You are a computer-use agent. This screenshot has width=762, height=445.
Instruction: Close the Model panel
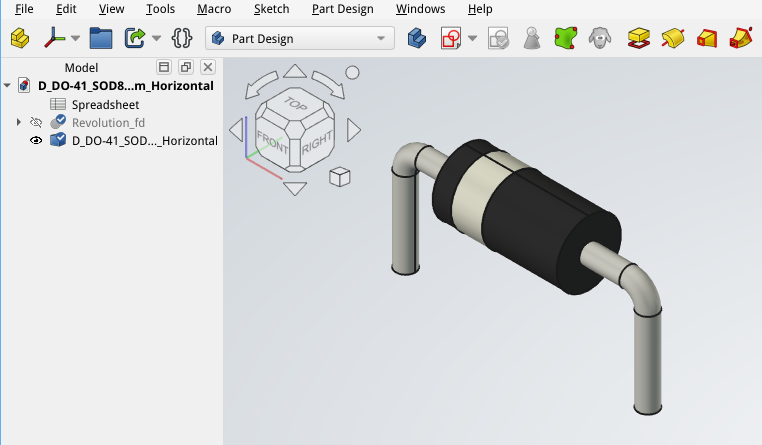(x=208, y=67)
